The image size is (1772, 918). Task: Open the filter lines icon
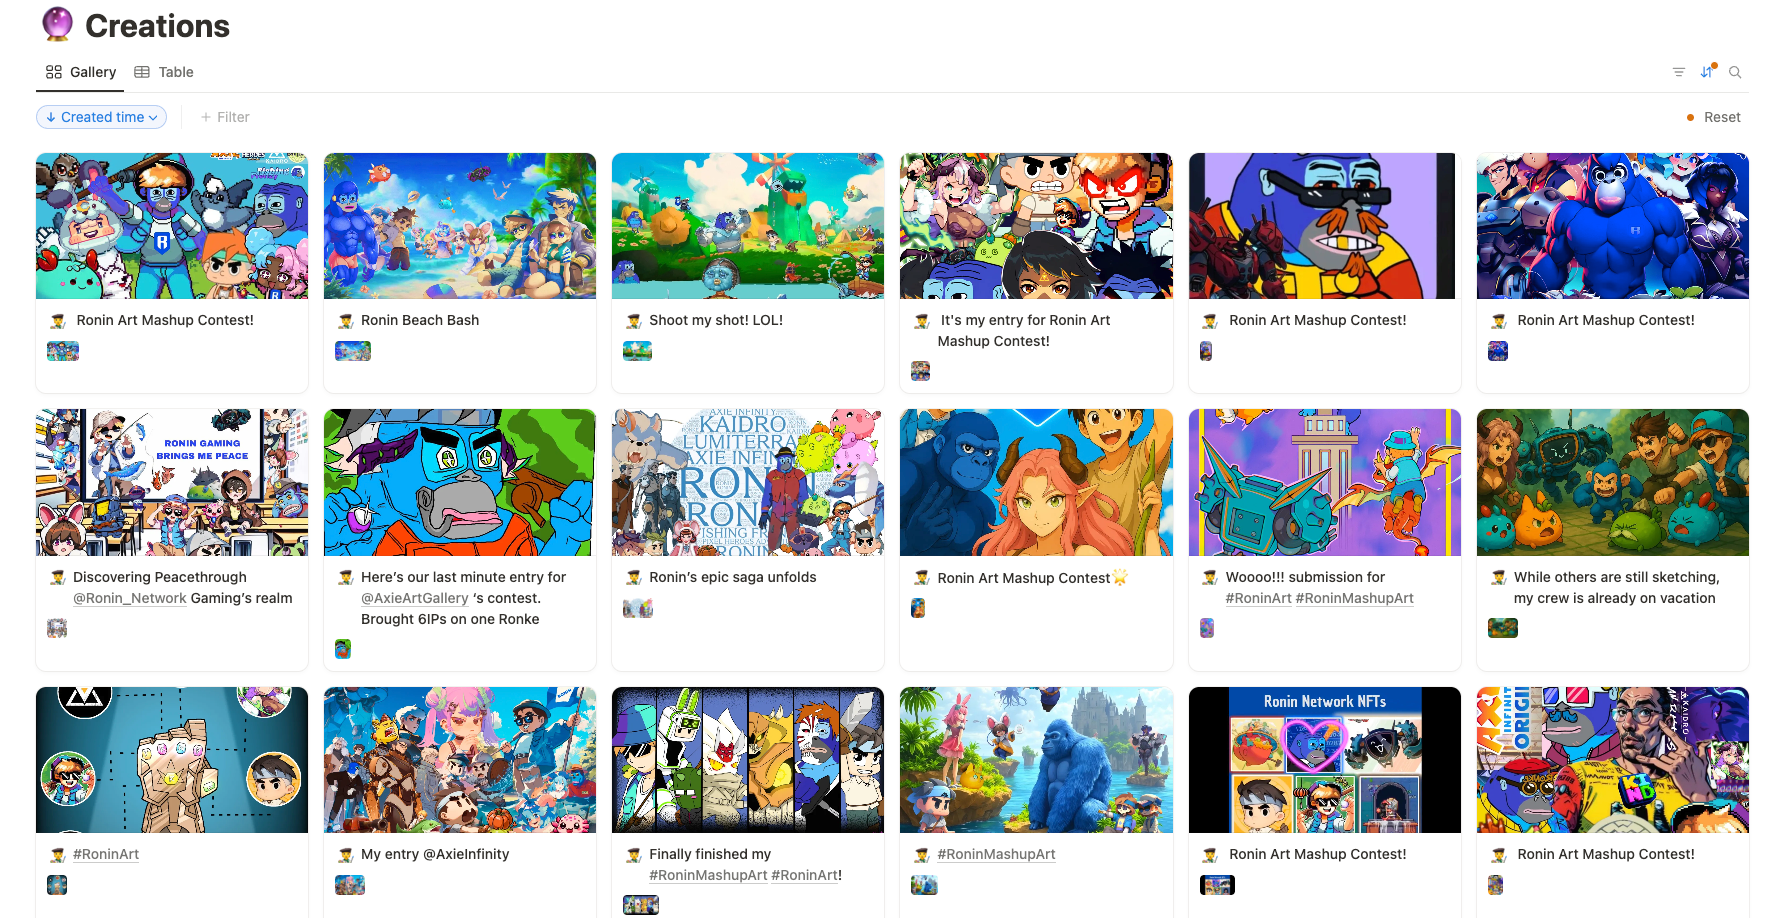point(1679,72)
